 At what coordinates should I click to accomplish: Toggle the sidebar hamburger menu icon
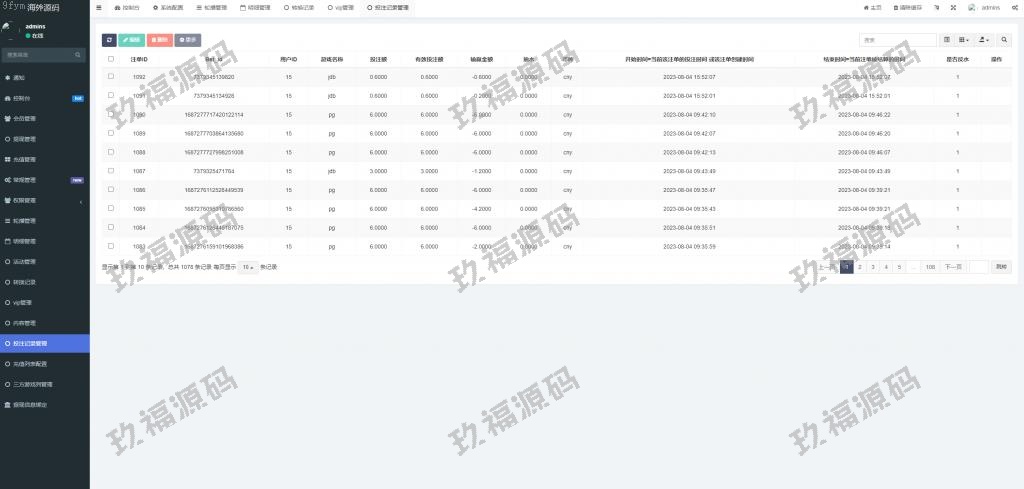(x=98, y=7)
